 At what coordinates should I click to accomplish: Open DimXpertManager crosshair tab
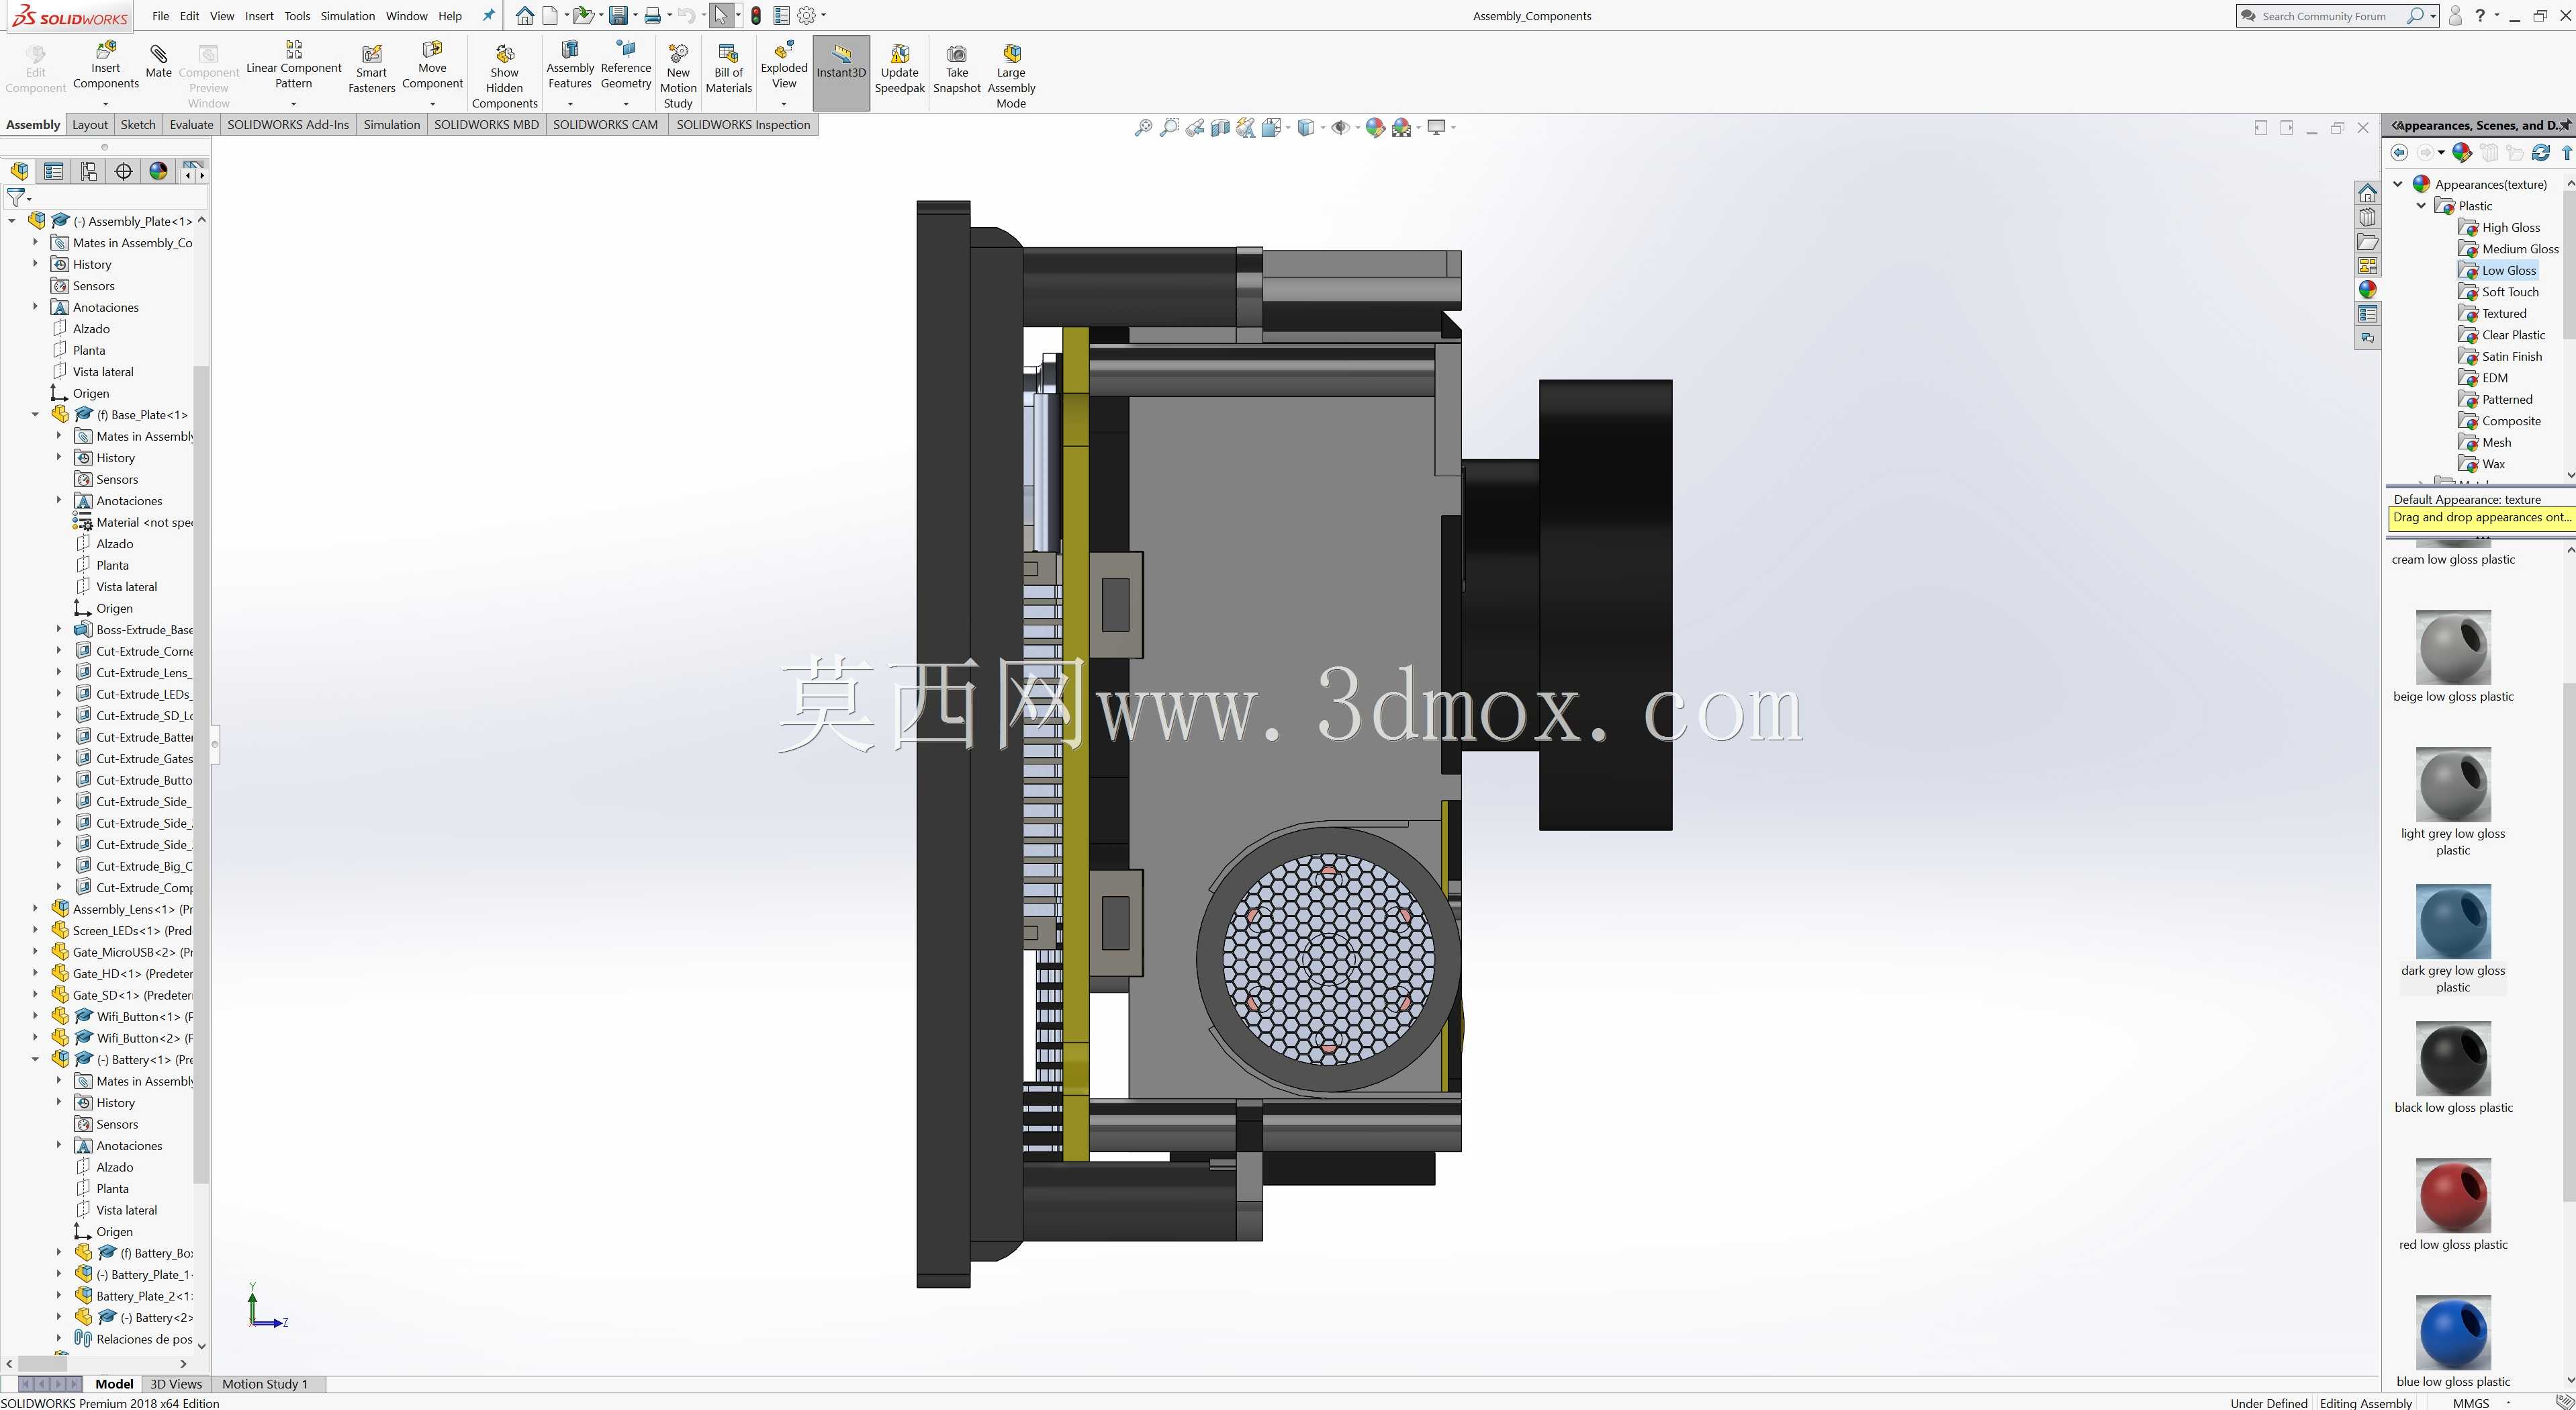(124, 171)
